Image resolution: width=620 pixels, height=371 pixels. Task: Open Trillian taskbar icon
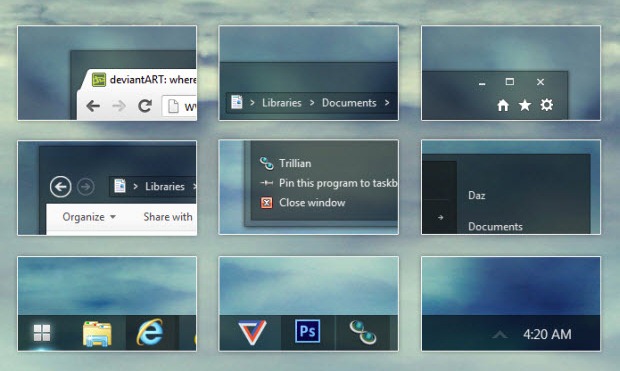click(363, 331)
